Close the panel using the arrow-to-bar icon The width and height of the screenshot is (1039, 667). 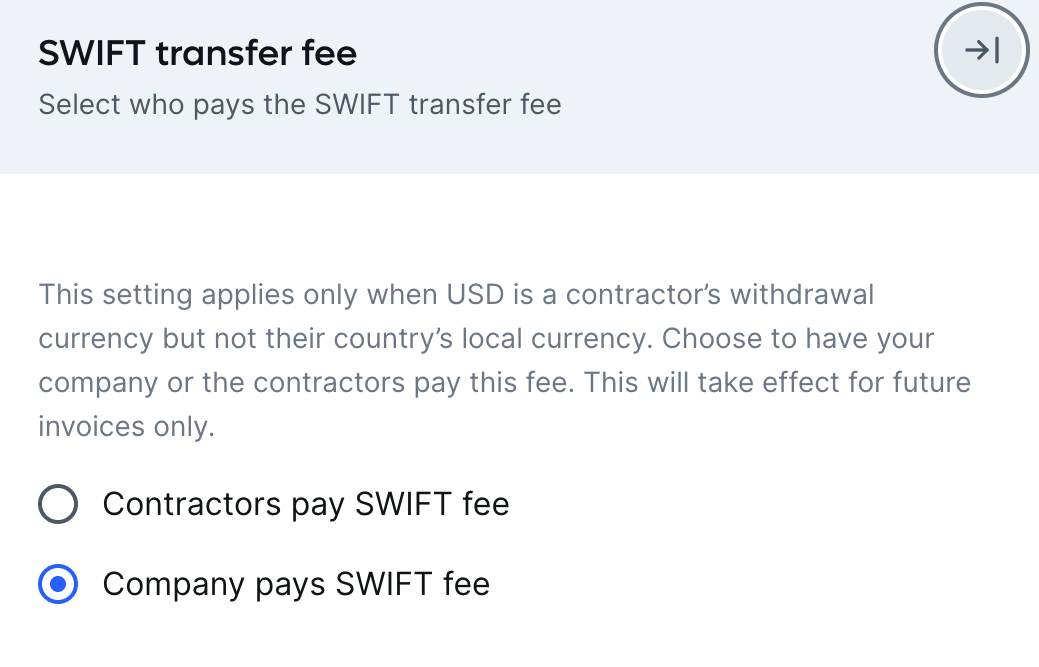click(x=981, y=50)
